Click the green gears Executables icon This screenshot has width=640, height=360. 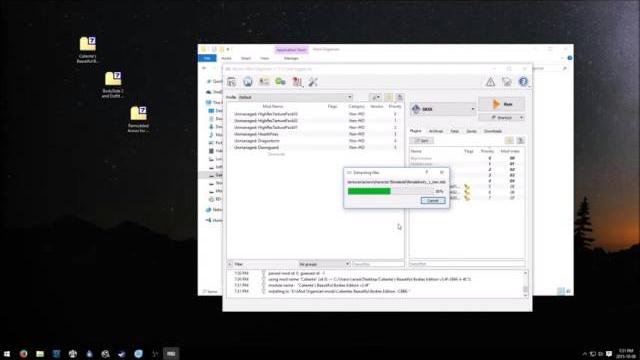pyautogui.click(x=280, y=82)
